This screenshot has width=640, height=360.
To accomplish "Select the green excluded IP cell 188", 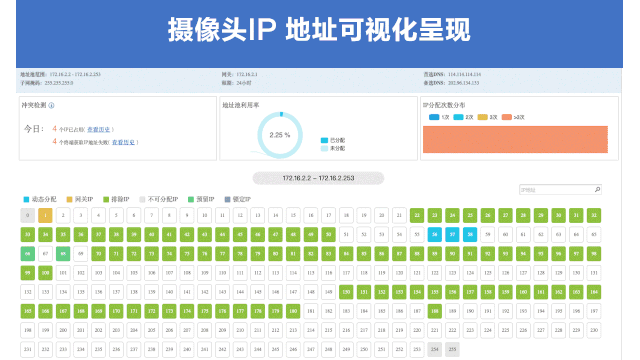I will coord(435,311).
